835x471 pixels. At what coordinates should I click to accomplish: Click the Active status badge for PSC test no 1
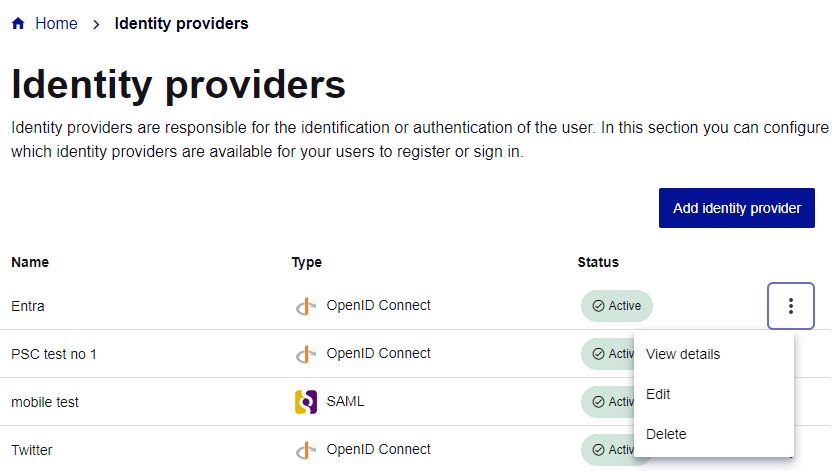[x=608, y=354]
